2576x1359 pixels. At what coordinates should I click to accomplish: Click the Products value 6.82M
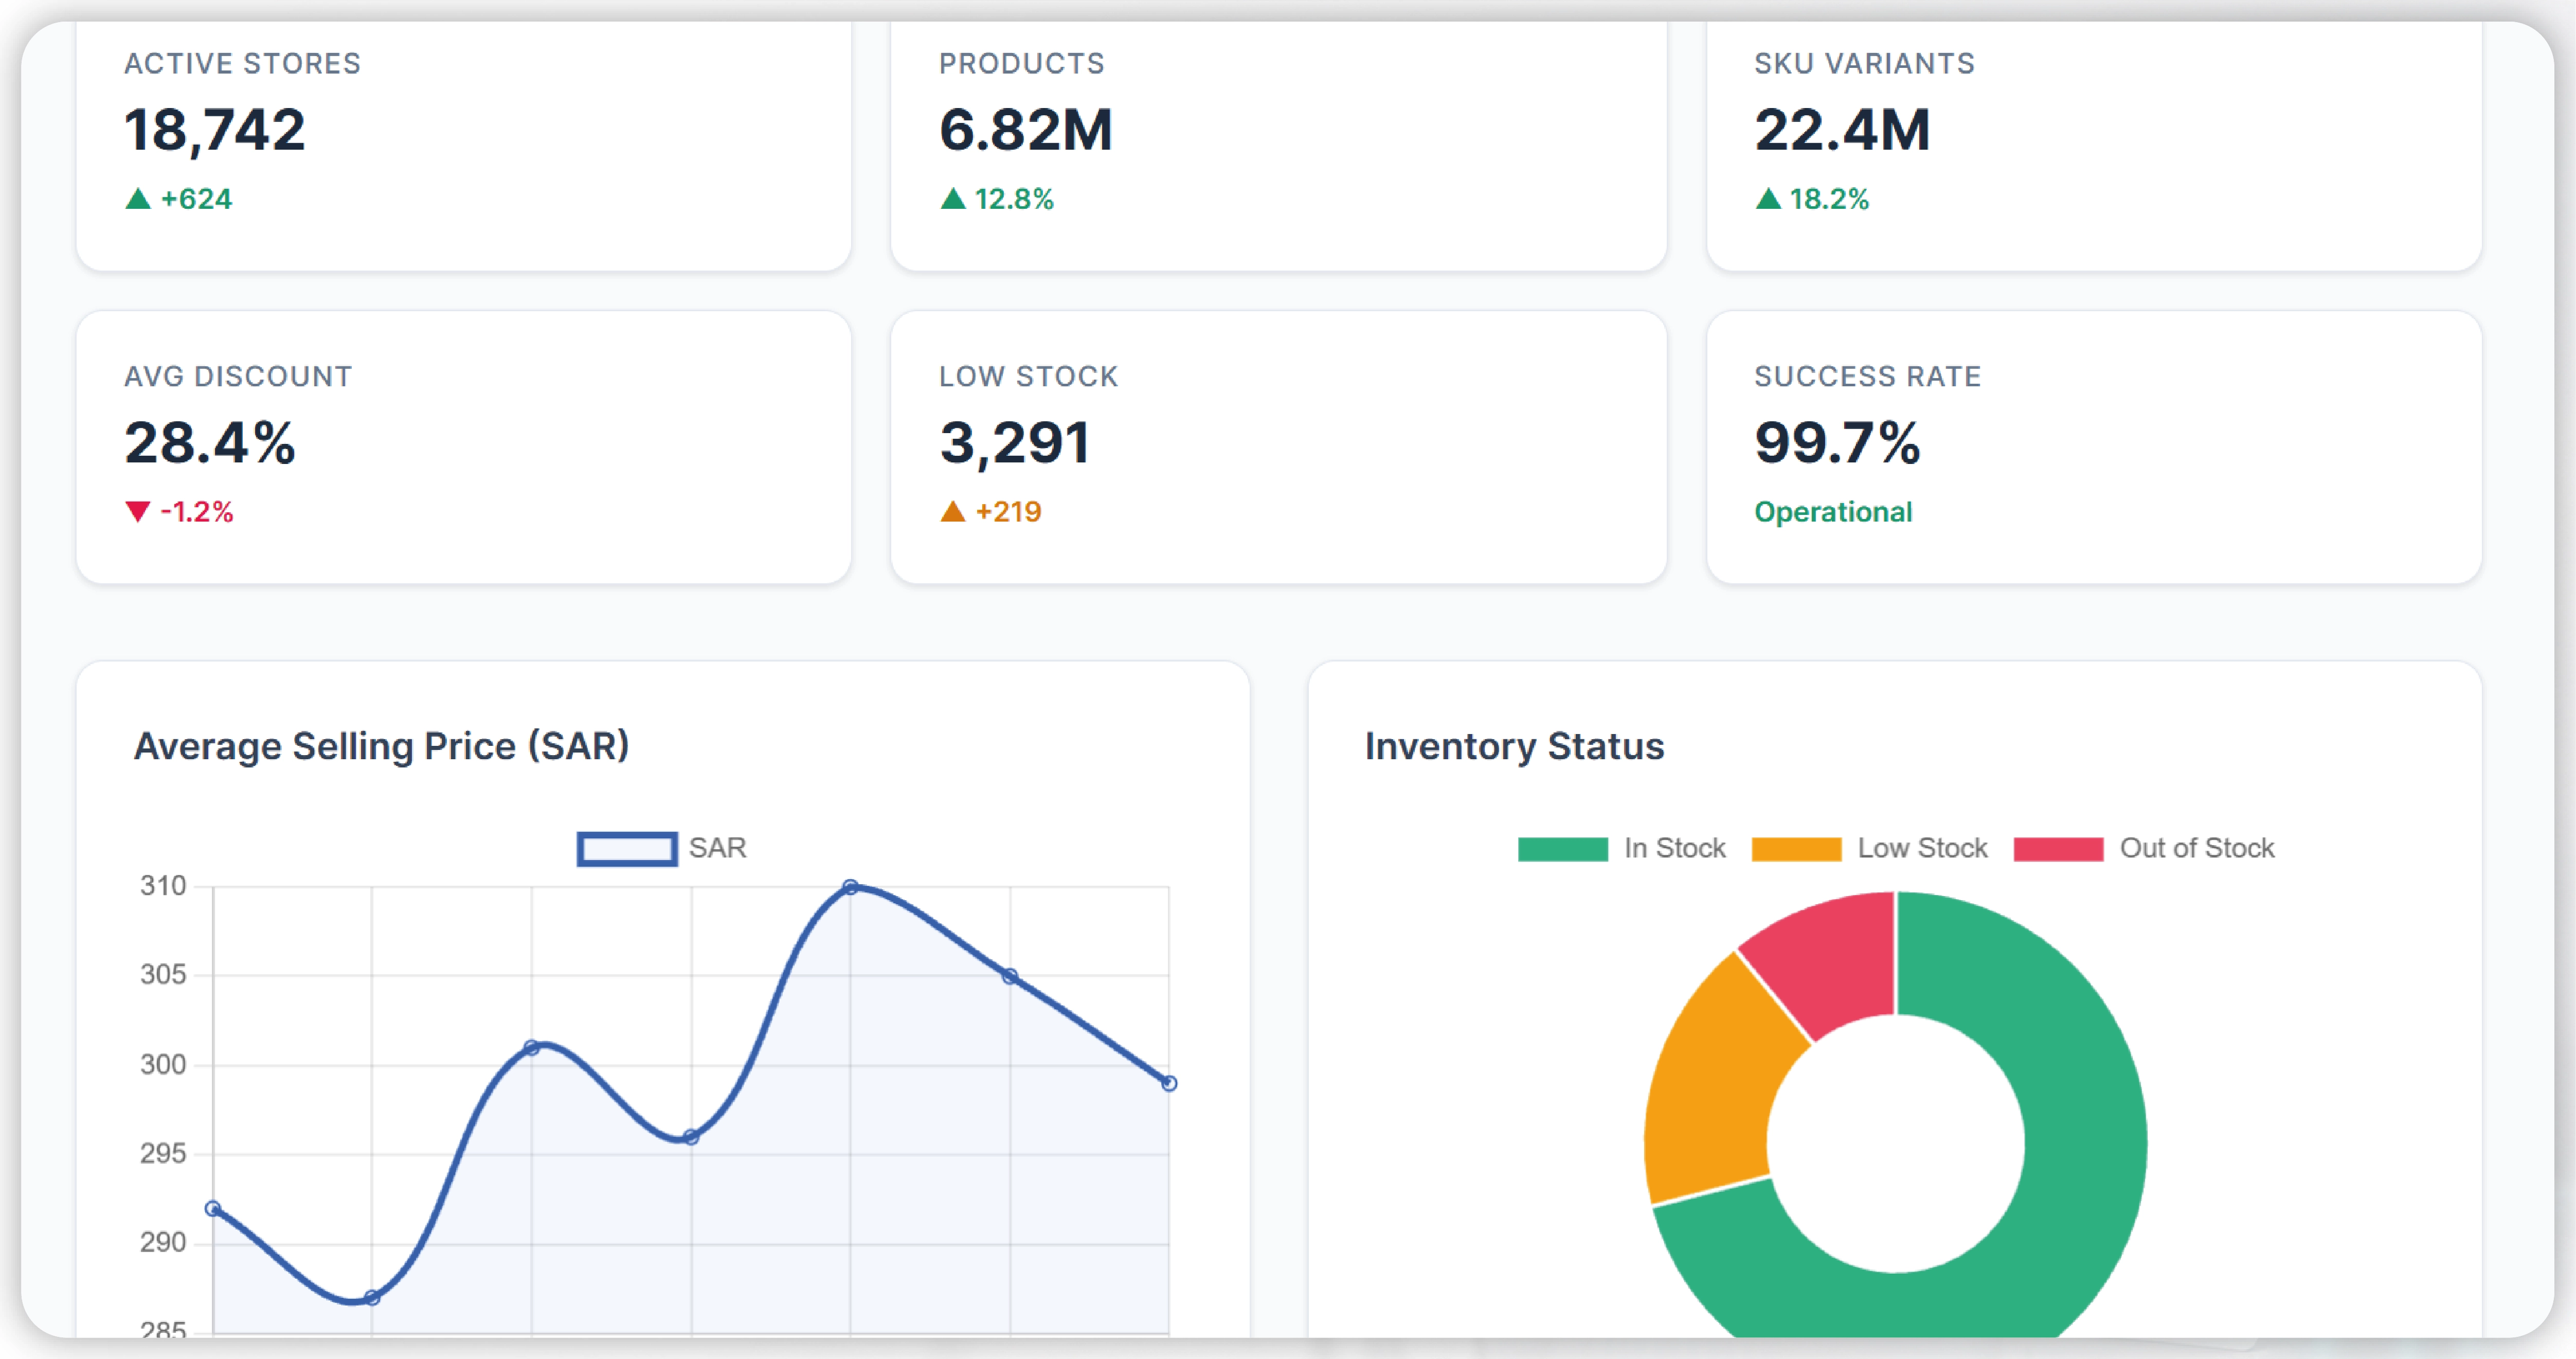[x=1025, y=130]
